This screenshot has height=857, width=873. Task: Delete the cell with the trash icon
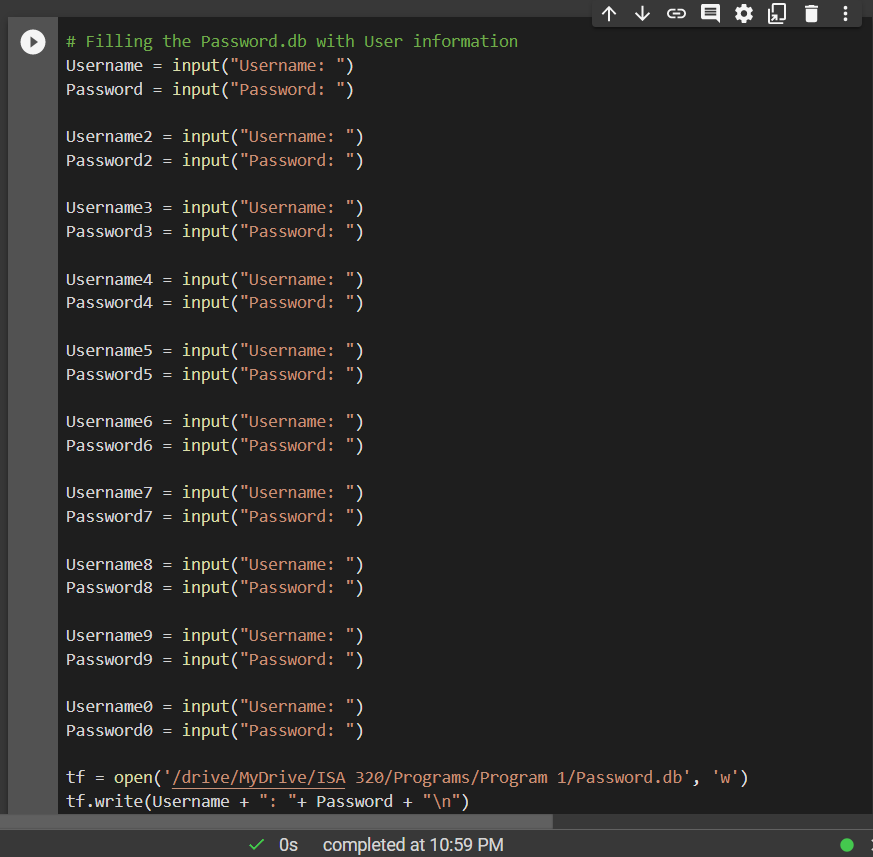811,13
